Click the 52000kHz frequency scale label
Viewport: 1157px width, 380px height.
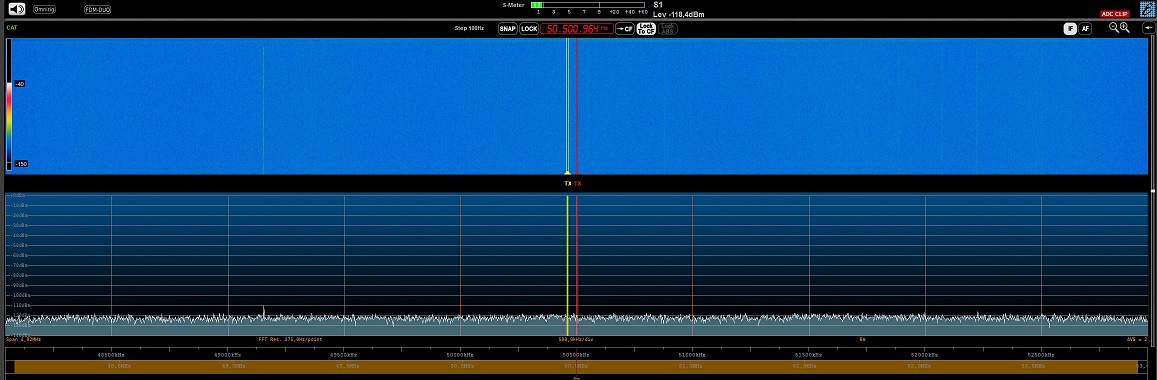(925, 354)
